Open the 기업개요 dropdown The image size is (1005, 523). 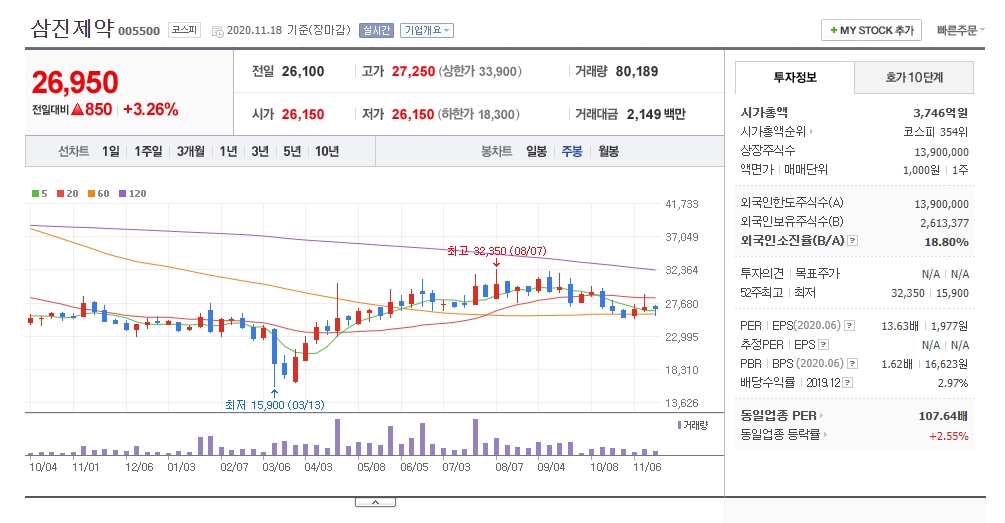point(427,30)
